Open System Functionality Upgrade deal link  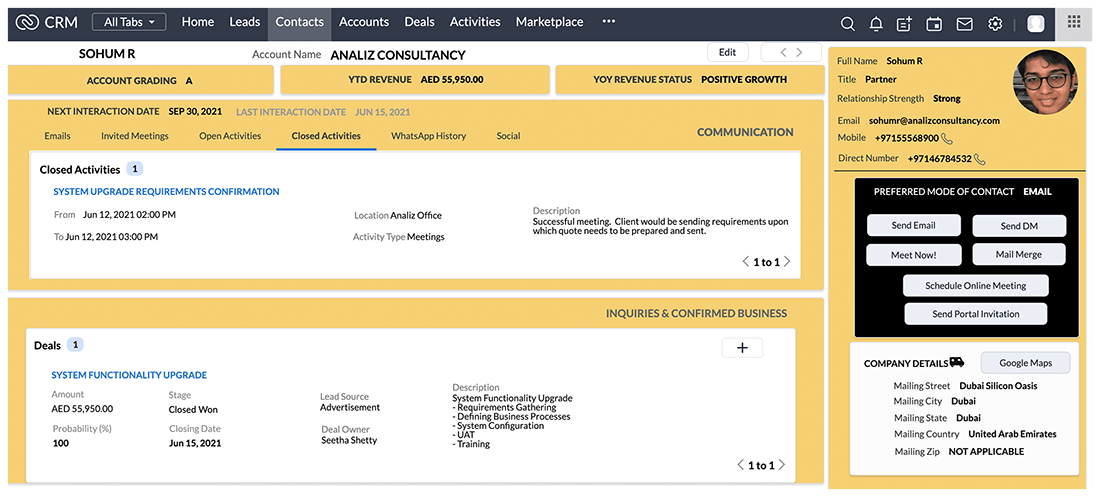129,376
